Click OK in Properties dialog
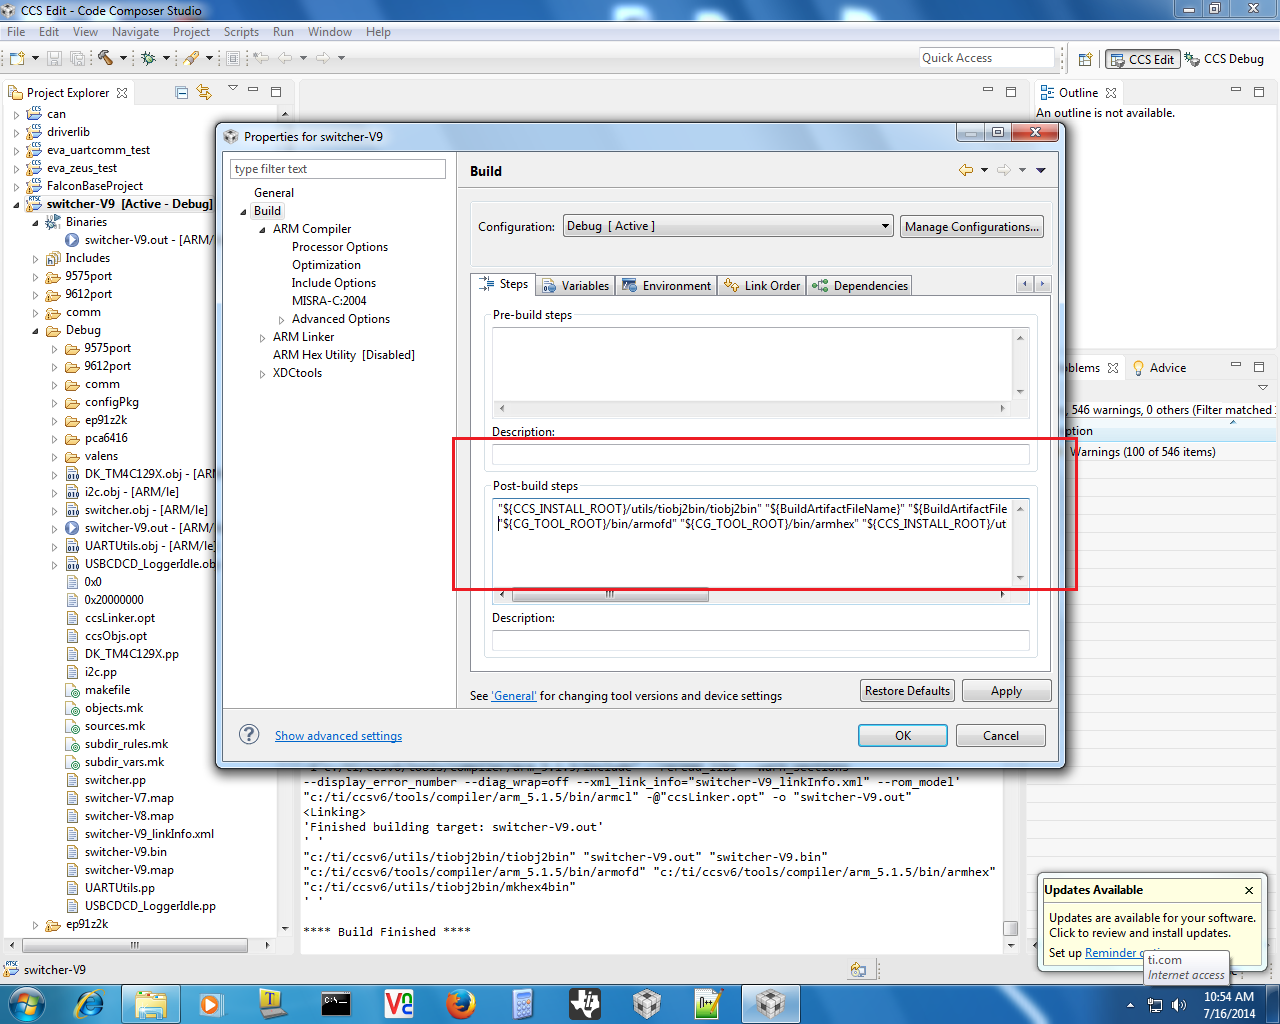1280x1024 pixels. [x=903, y=736]
